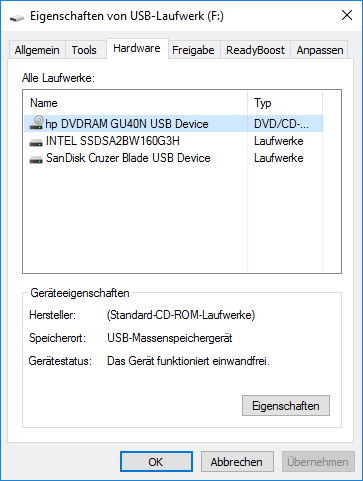363x481 pixels.
Task: Click the hp DVDRAM drive icon
Action: tap(36, 123)
